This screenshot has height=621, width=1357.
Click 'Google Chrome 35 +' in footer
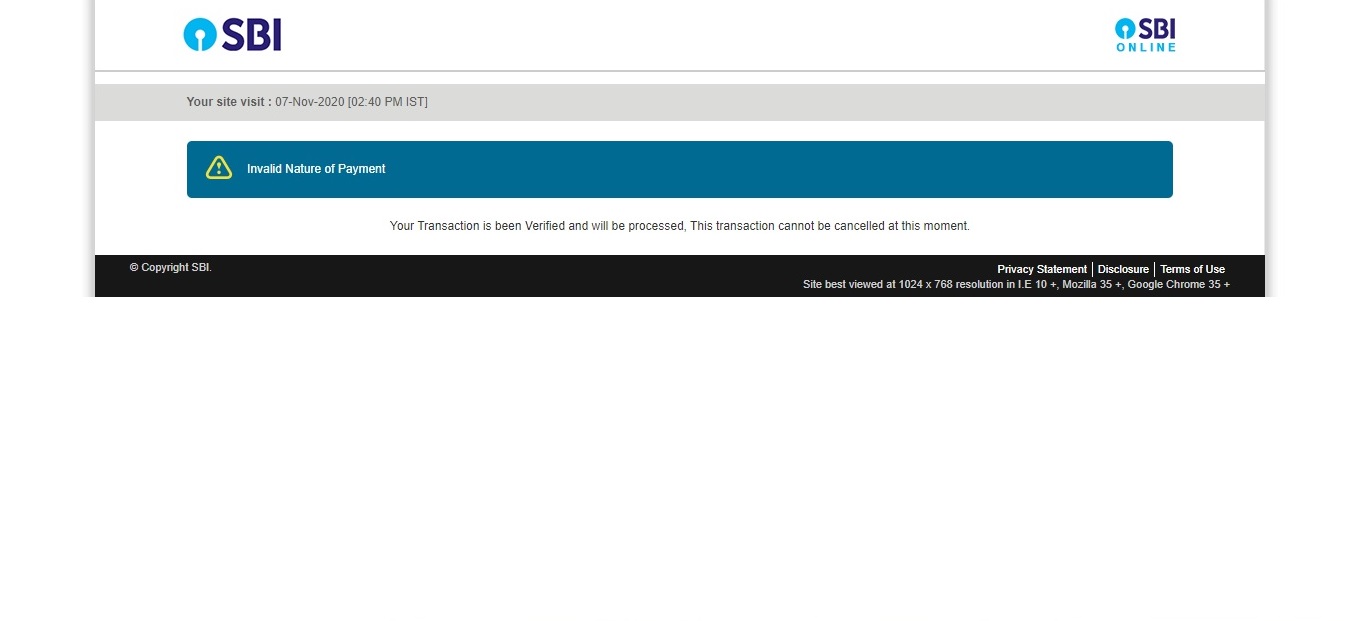click(1178, 285)
